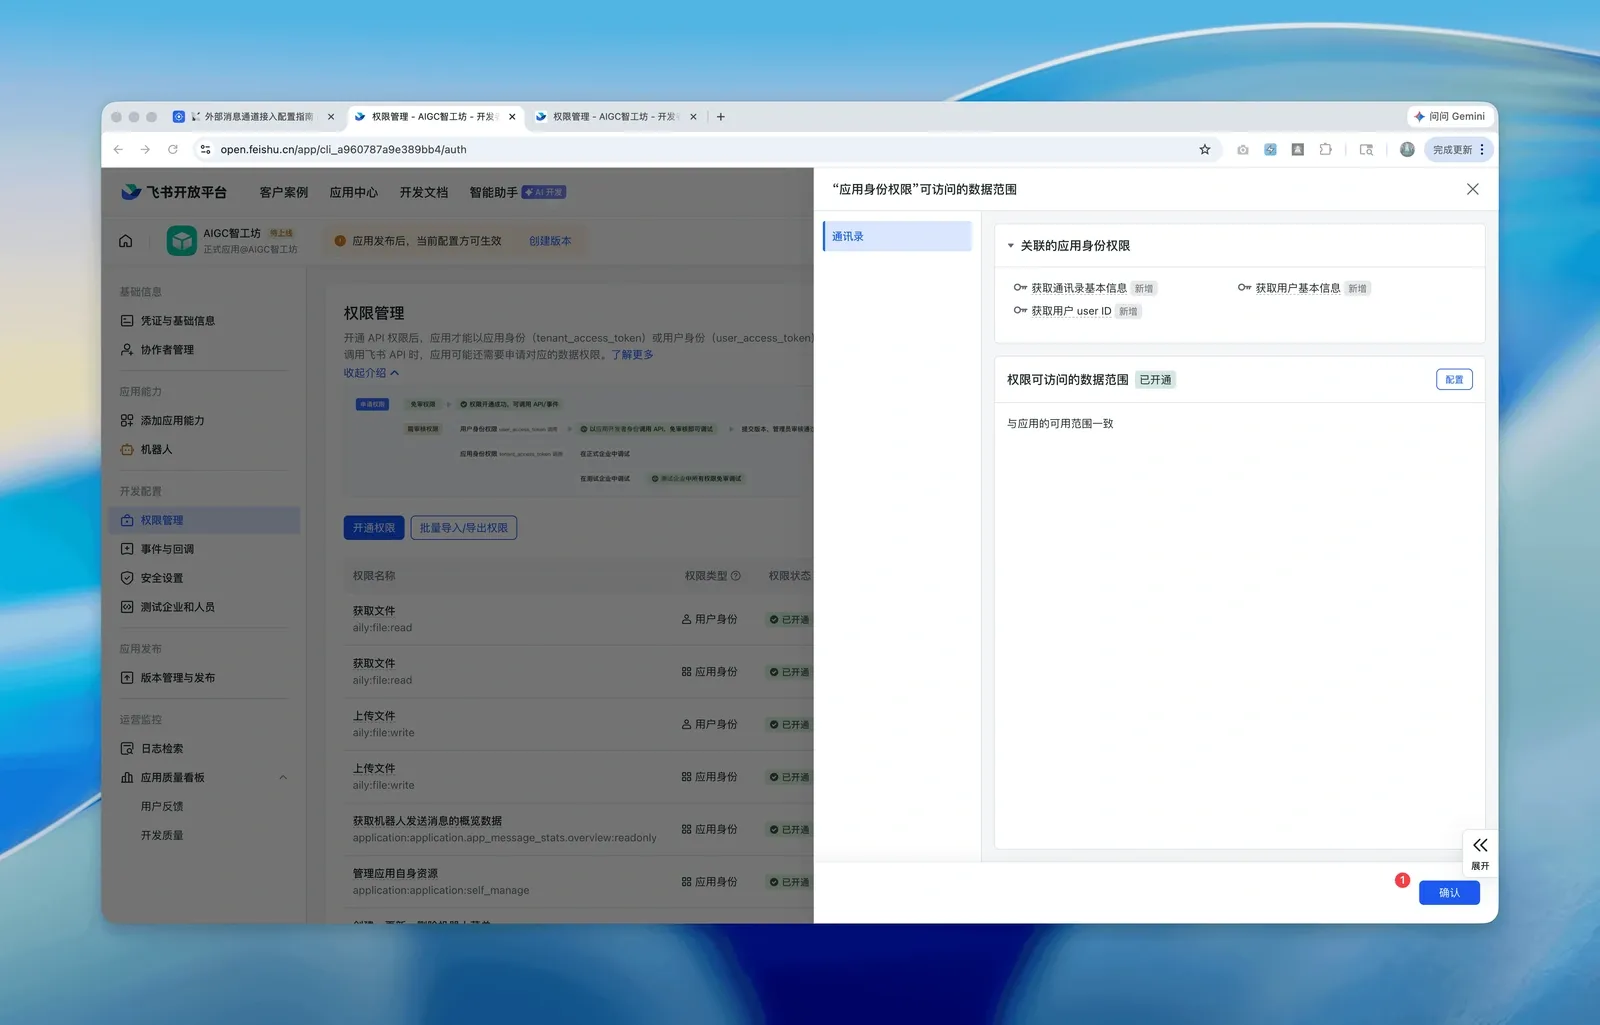Switch to the 外部消息通道接入配置指南 browser tab
The height and width of the screenshot is (1025, 1600).
coord(254,117)
